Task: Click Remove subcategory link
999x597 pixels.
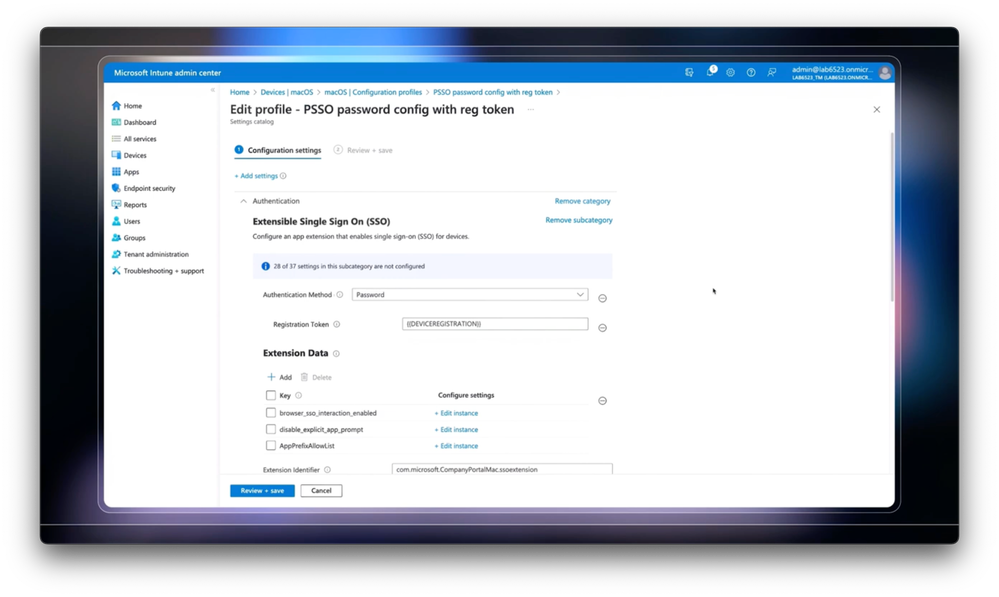Action: [579, 220]
